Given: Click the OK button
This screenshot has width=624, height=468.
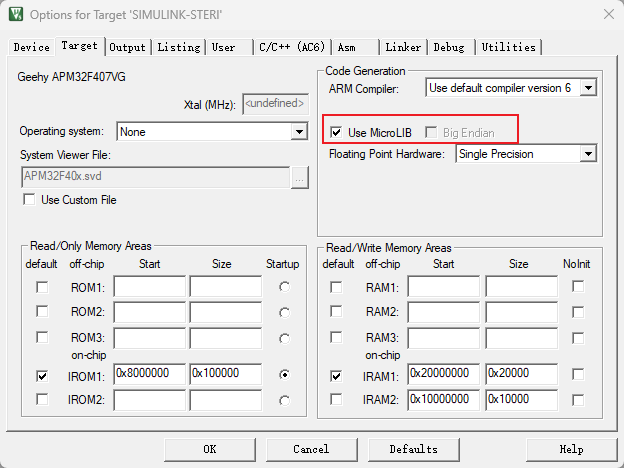Looking at the screenshot, I should [210, 449].
